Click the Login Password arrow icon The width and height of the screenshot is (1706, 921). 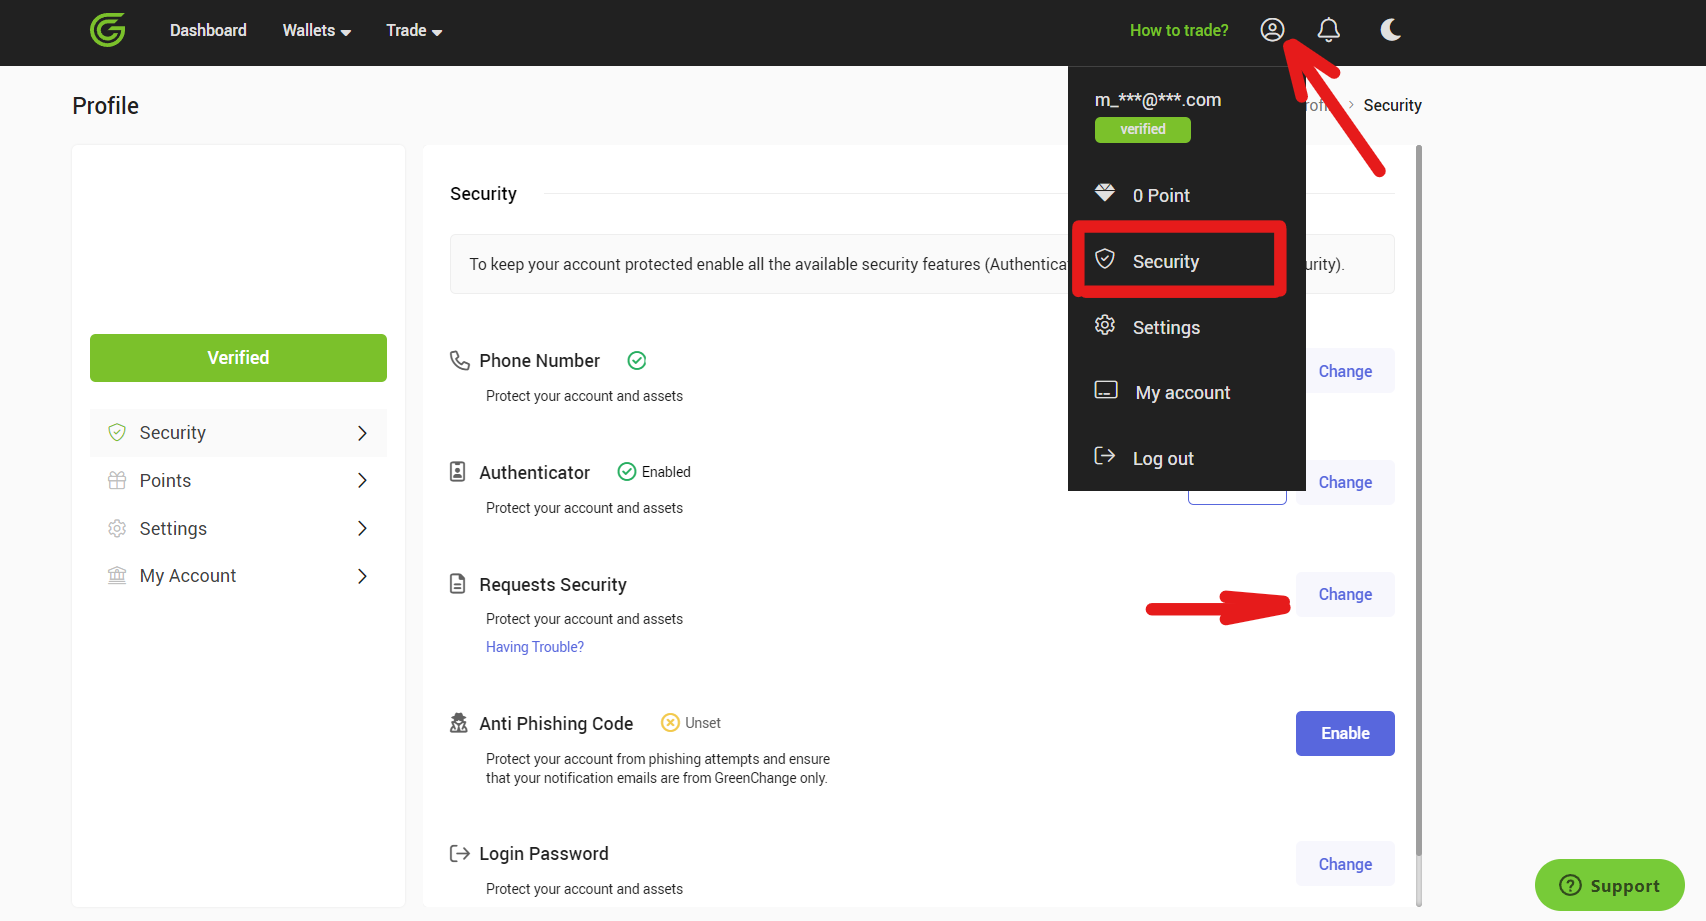pyautogui.click(x=460, y=853)
